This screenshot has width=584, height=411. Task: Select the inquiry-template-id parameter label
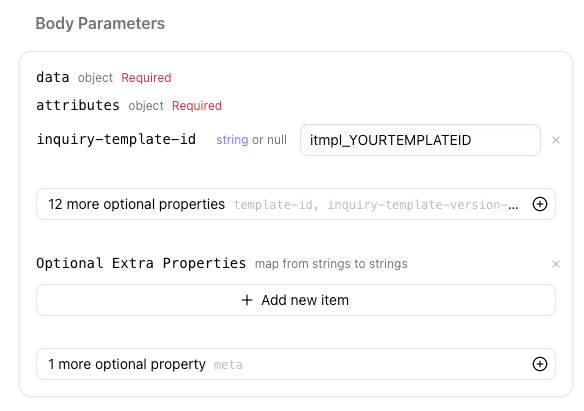(x=116, y=140)
